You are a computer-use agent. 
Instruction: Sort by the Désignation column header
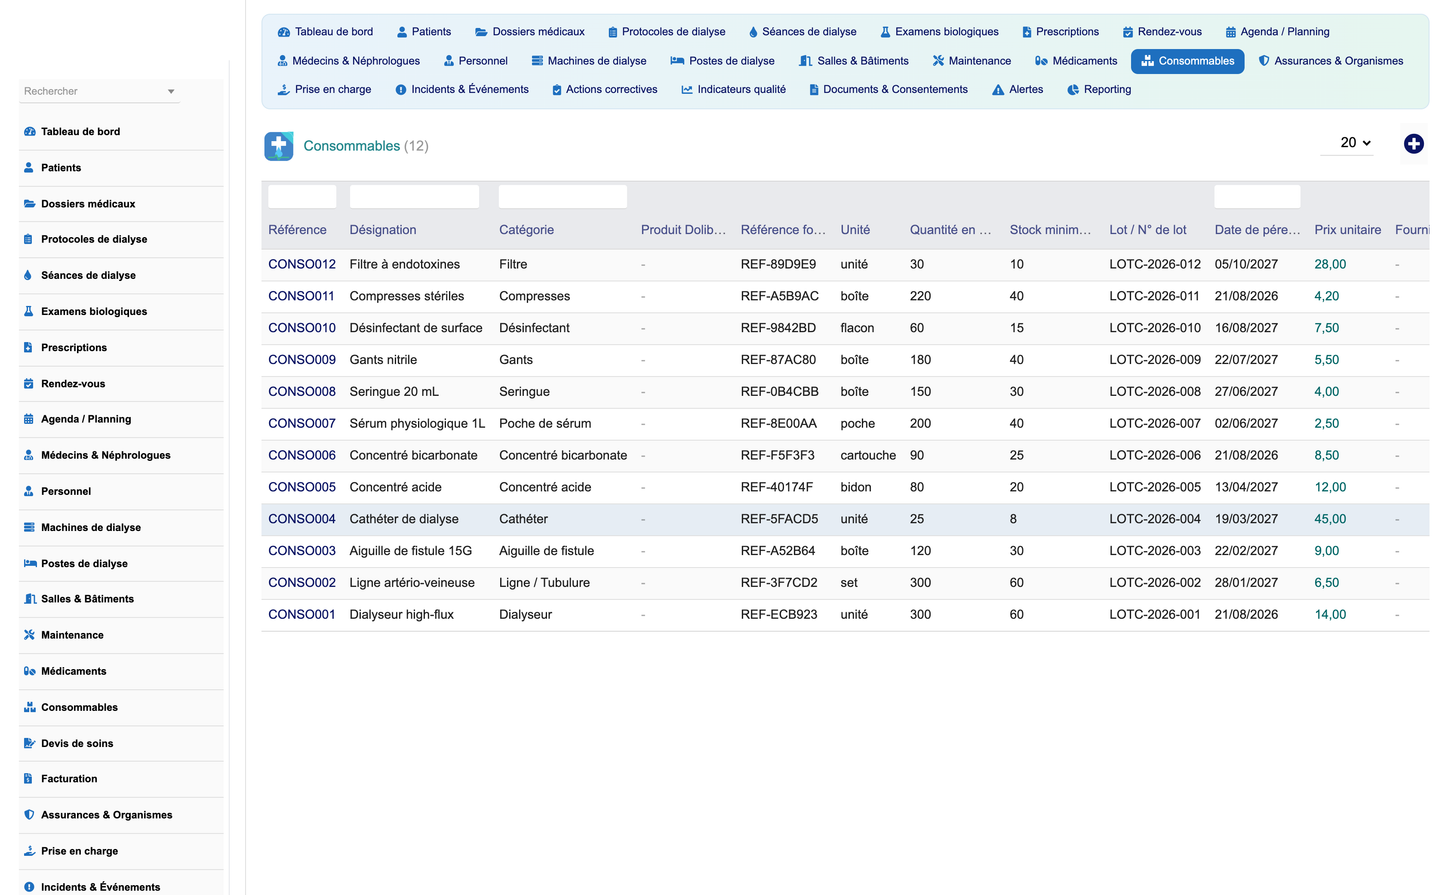(383, 230)
